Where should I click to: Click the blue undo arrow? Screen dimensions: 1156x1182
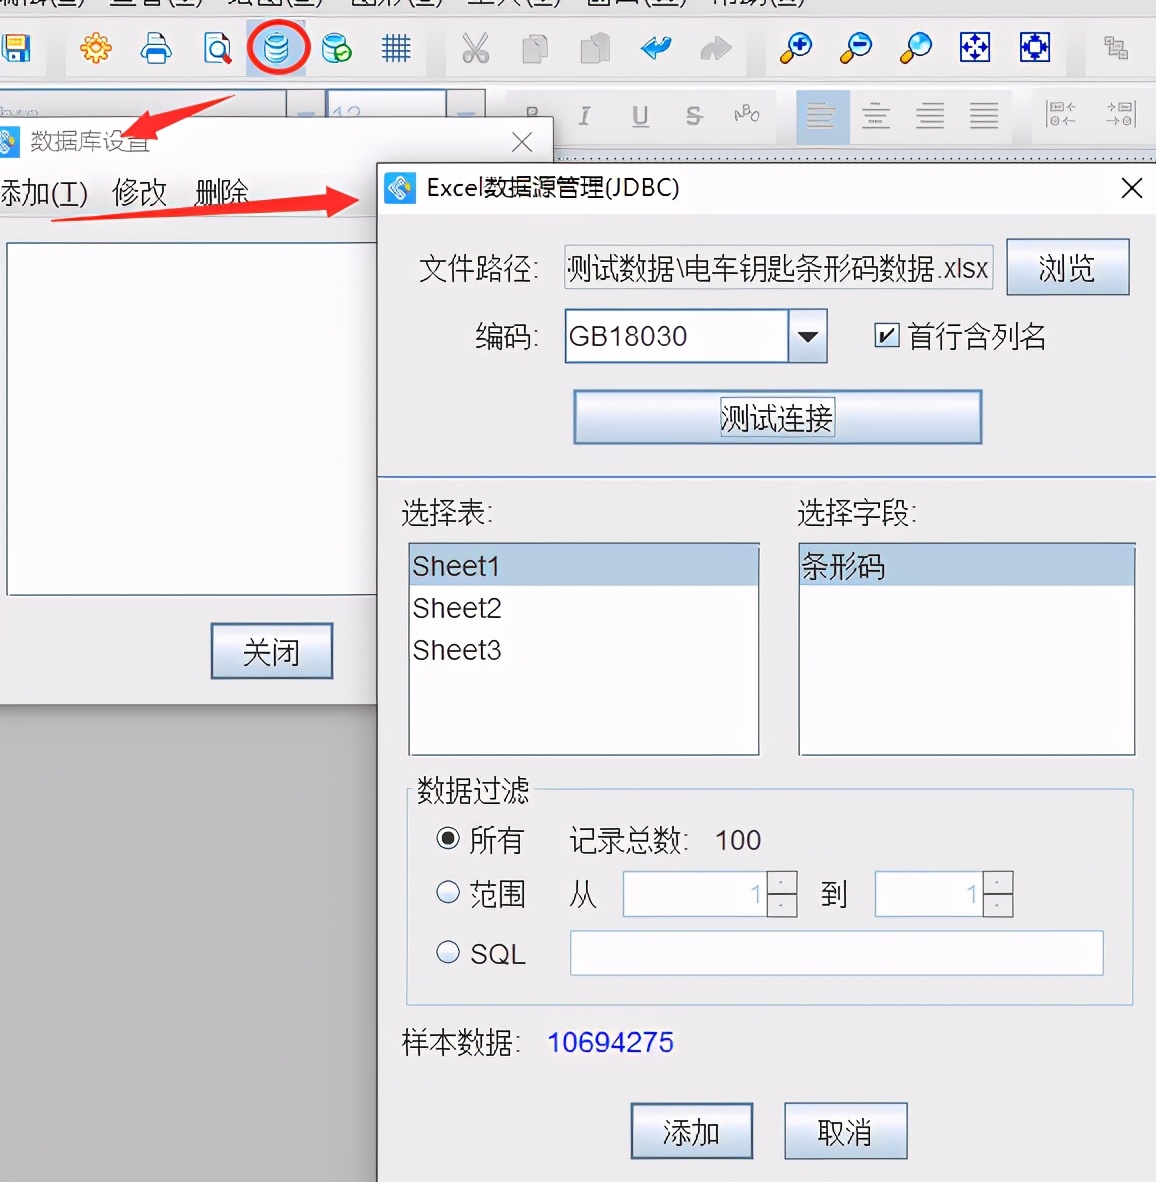656,48
